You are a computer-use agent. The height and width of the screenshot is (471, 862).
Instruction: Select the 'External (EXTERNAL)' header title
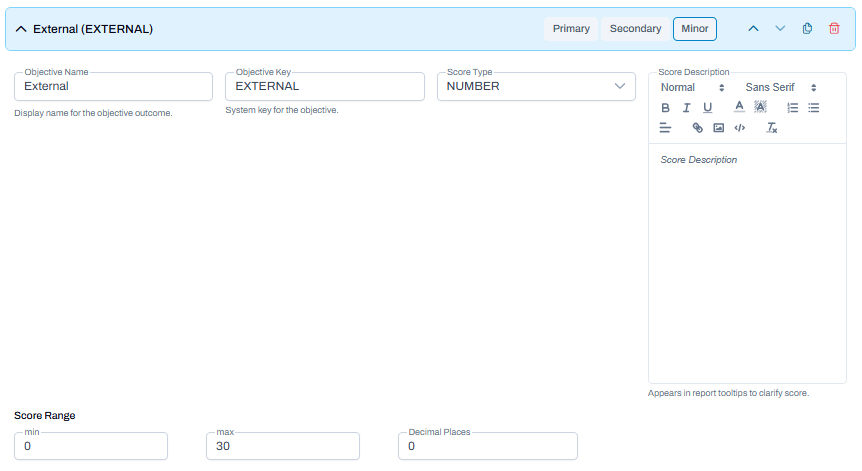[93, 29]
